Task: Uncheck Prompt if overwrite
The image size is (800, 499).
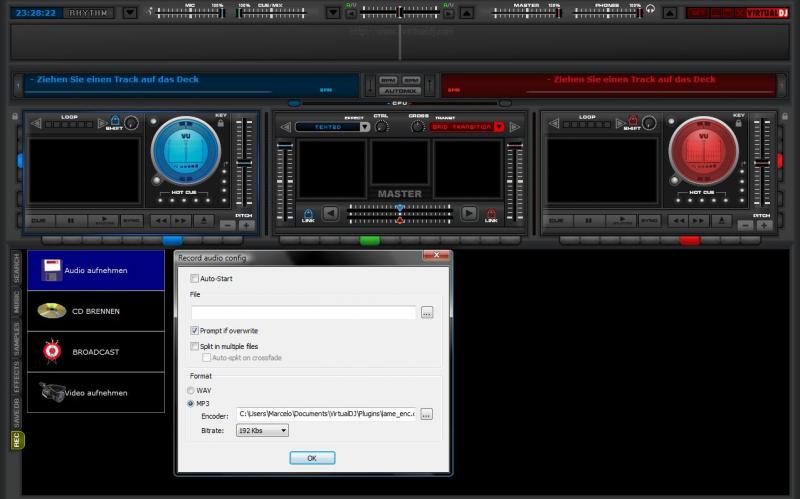Action: pos(194,331)
